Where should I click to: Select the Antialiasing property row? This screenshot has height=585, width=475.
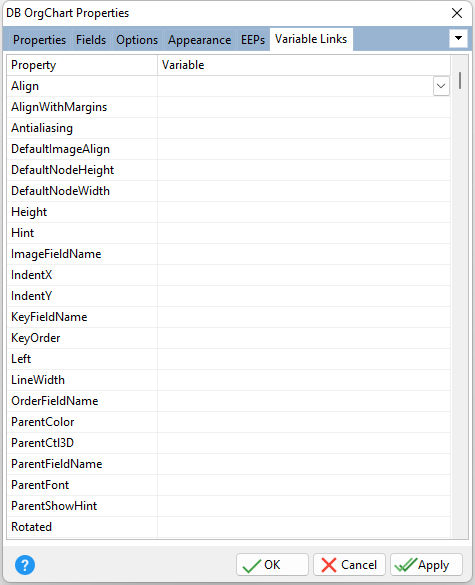[228, 128]
